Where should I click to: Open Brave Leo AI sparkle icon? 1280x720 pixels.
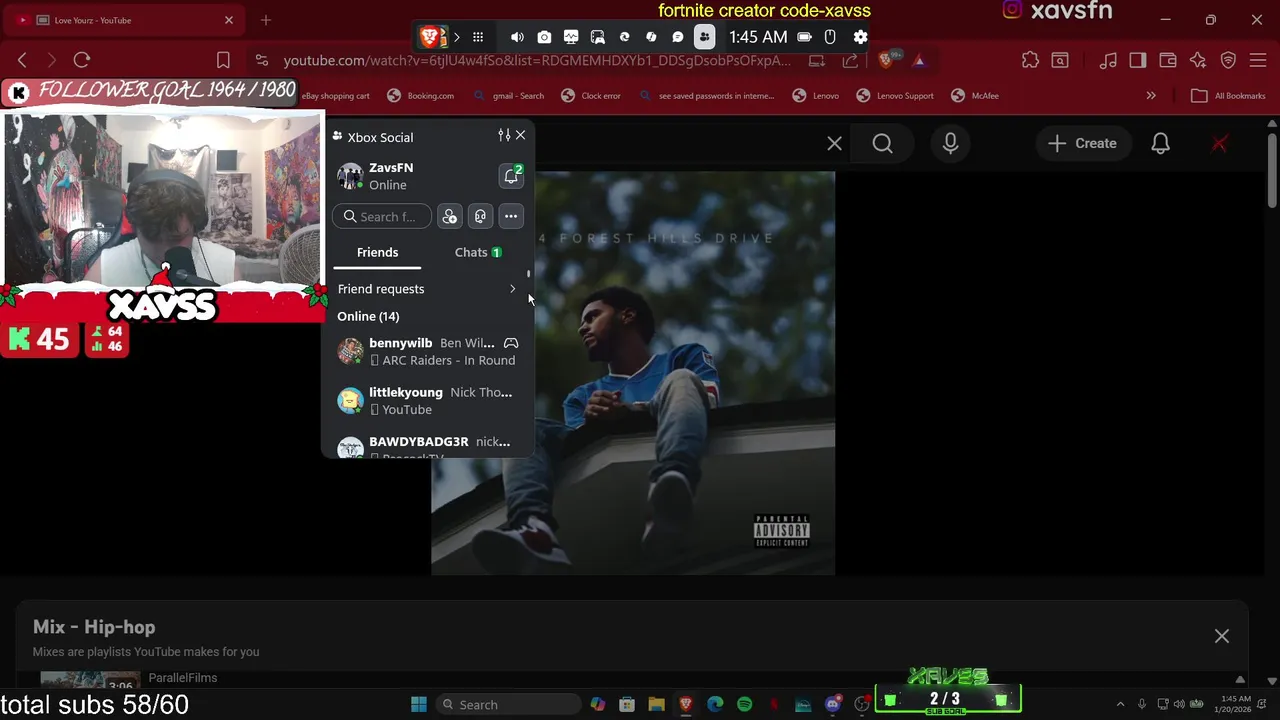pyautogui.click(x=1198, y=60)
